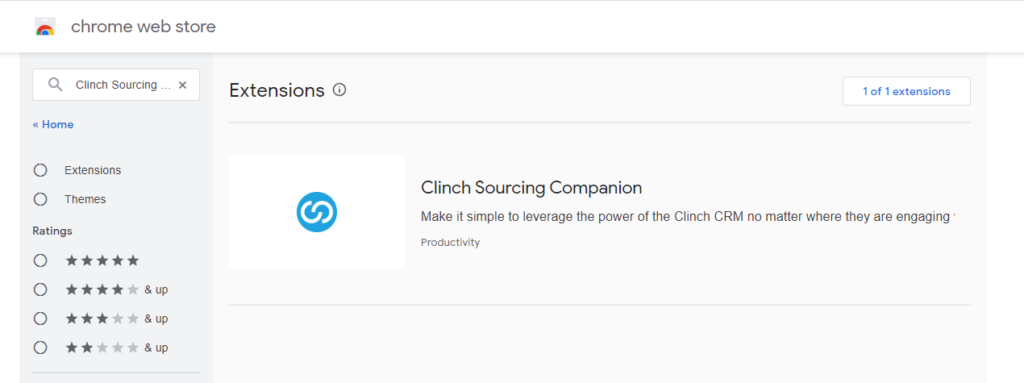Click the chrome web store header text
The image size is (1024, 383).
143,27
